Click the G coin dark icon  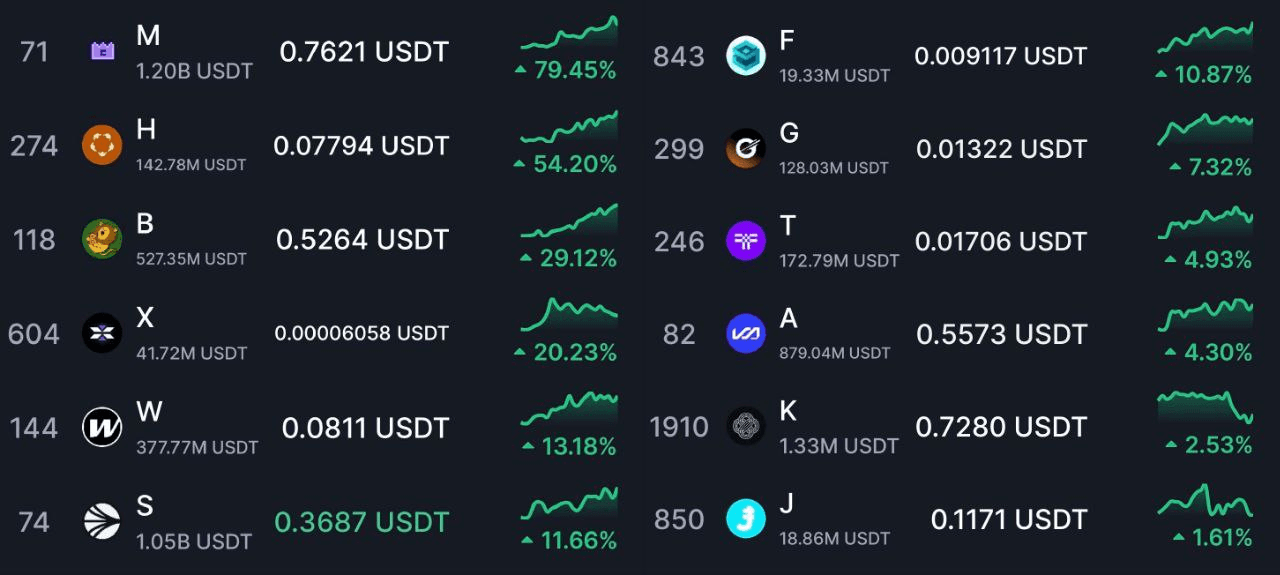tap(746, 148)
